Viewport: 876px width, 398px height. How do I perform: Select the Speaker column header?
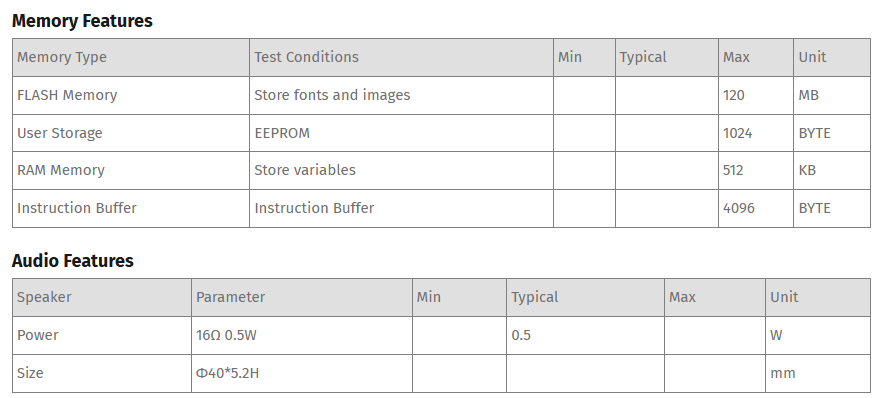(x=102, y=297)
